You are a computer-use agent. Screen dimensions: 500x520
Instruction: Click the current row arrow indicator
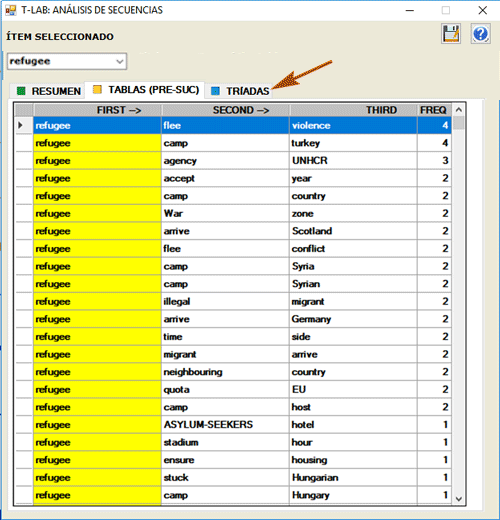[20, 125]
